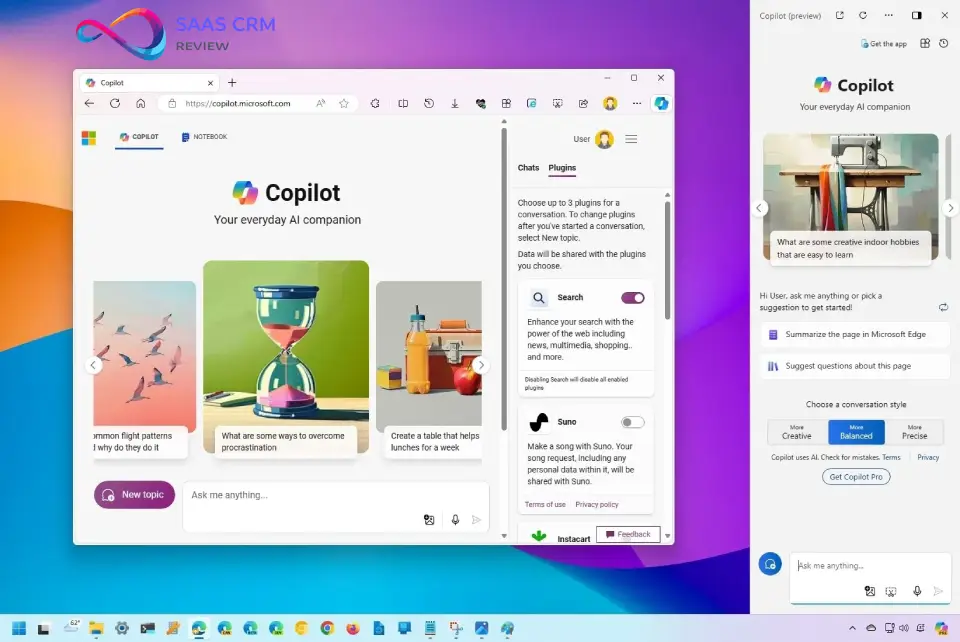Open chat history in the Copilot sidebar
The width and height of the screenshot is (960, 642).
click(944, 44)
